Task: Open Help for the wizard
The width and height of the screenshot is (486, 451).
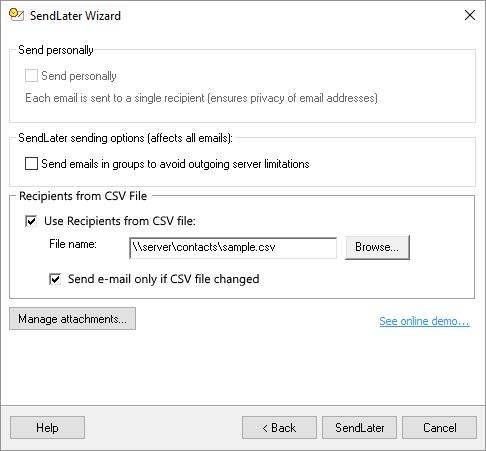Action: point(47,428)
